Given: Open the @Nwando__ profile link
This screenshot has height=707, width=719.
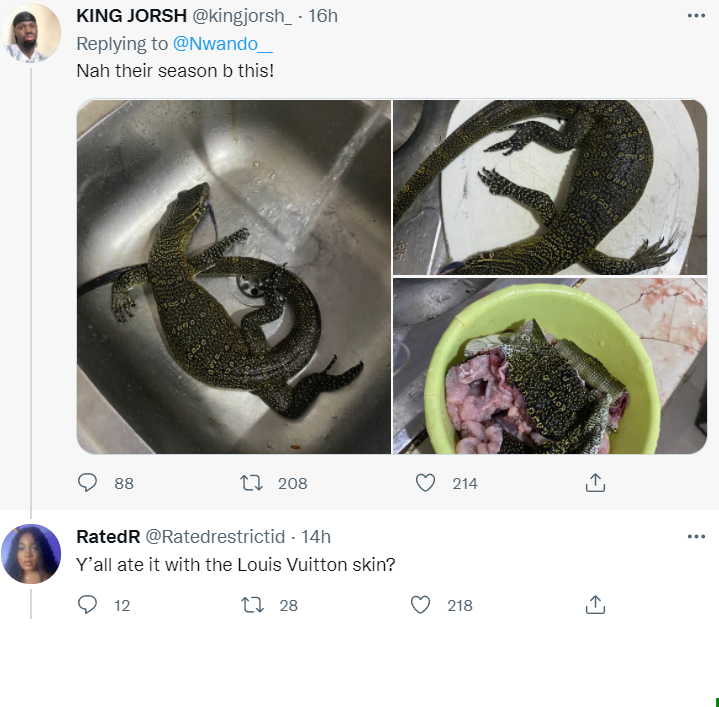Looking at the screenshot, I should 222,44.
